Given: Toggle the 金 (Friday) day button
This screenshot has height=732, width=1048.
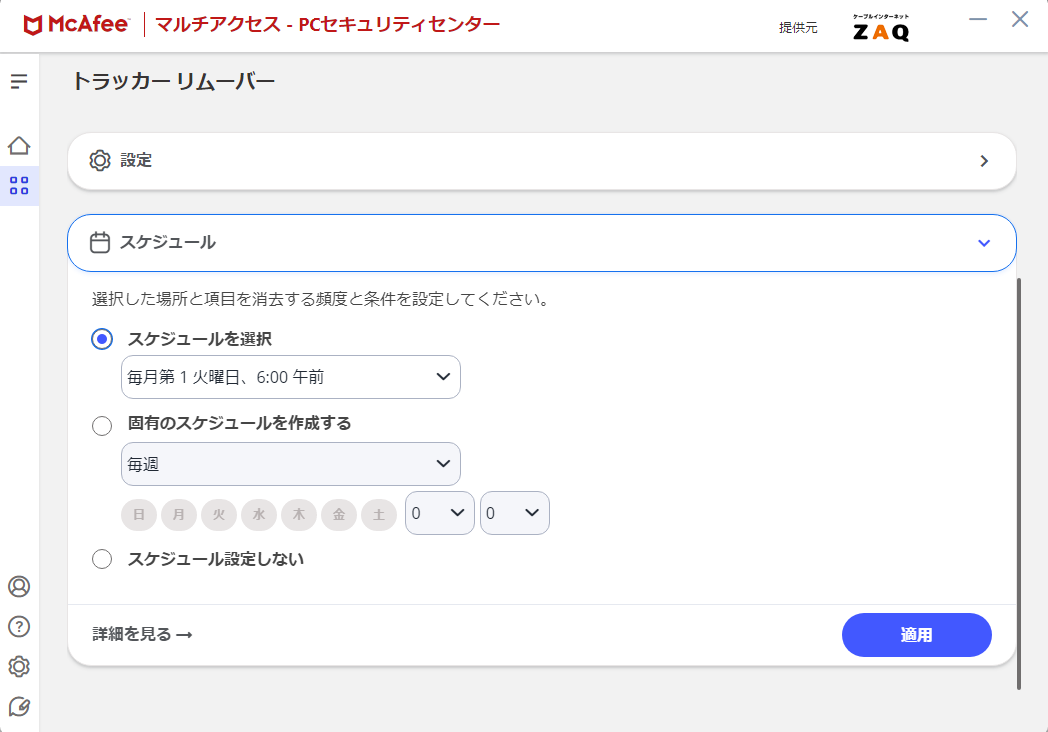Looking at the screenshot, I should point(339,514).
